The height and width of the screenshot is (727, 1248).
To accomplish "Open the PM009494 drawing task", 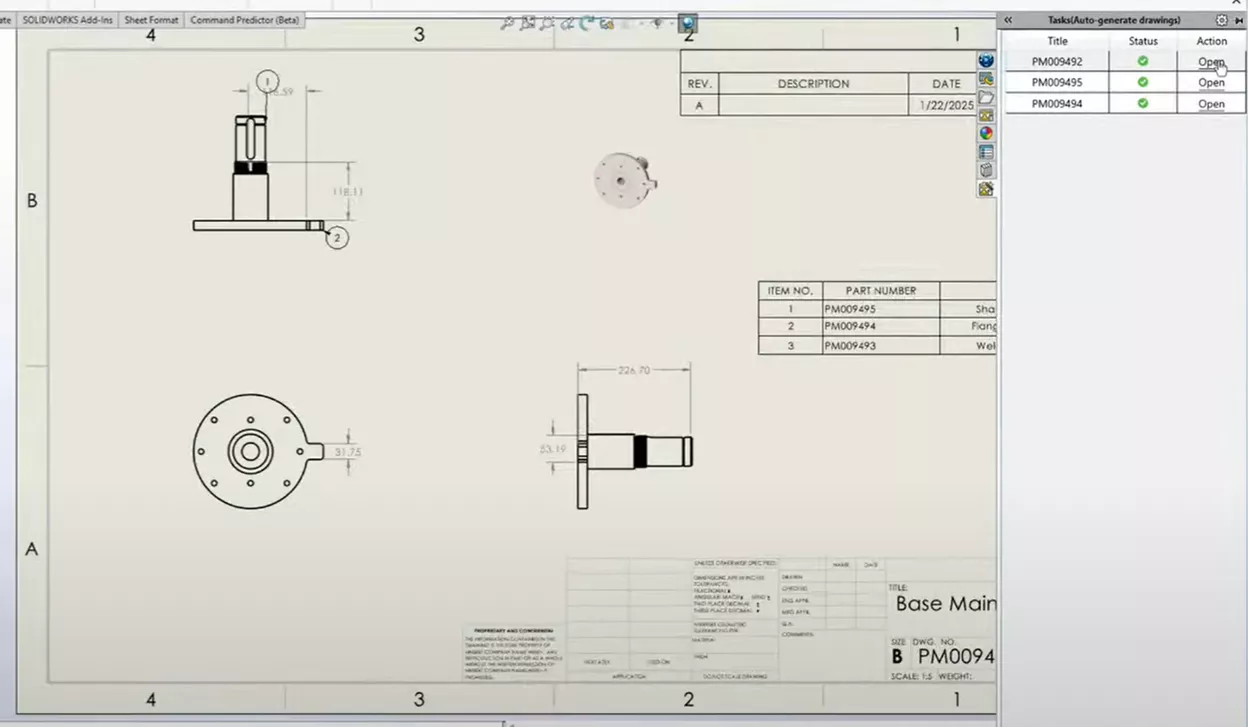I will 1211,104.
